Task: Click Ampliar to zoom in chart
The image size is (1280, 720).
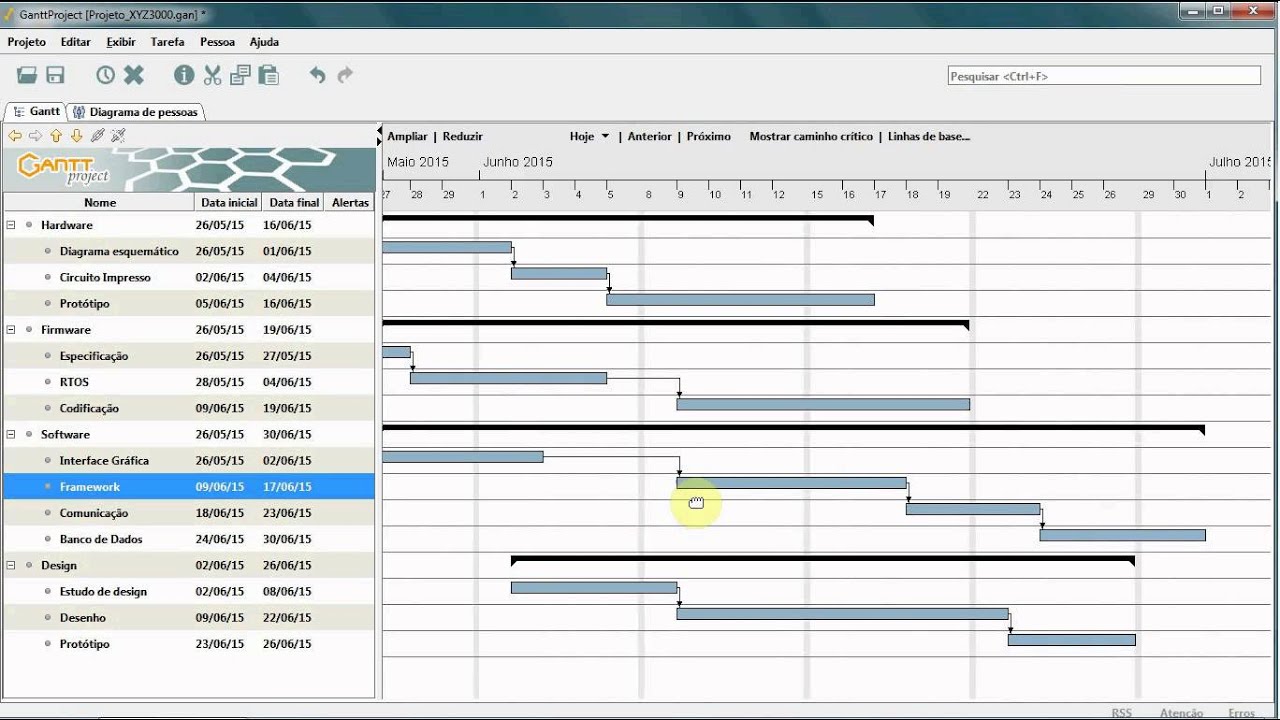Action: (407, 136)
